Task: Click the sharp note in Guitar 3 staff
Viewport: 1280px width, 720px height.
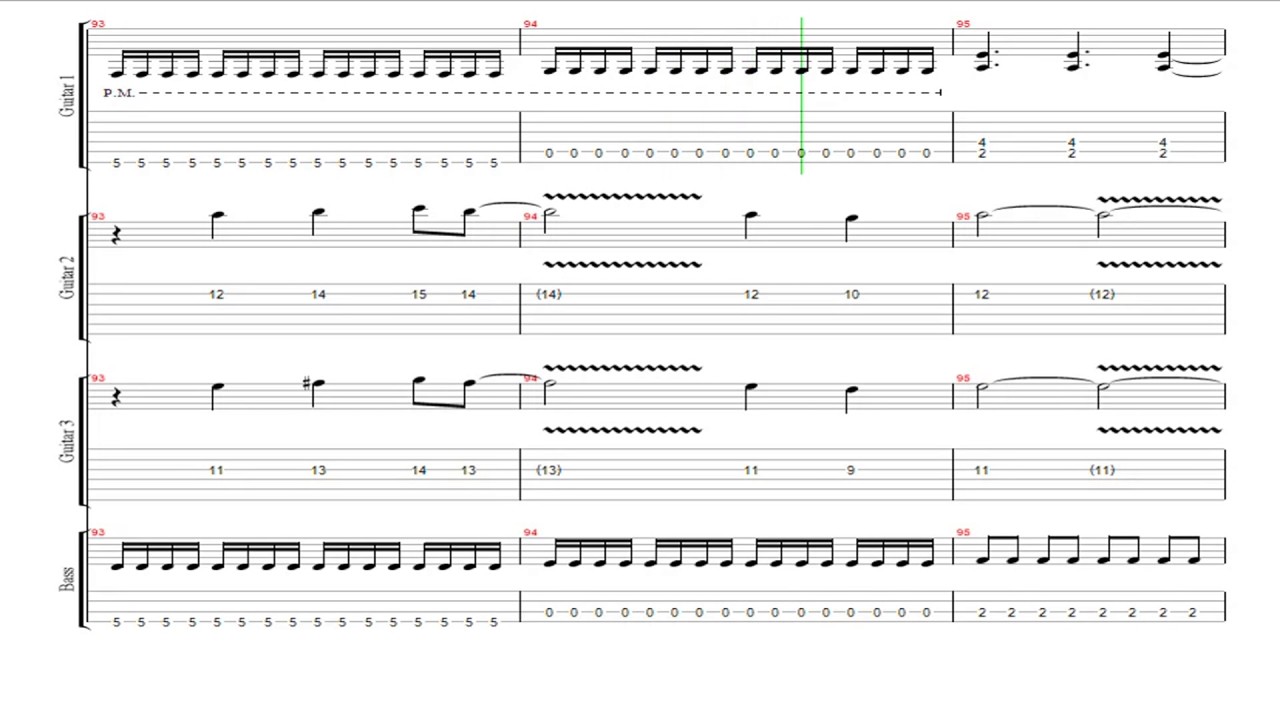Action: (x=315, y=384)
